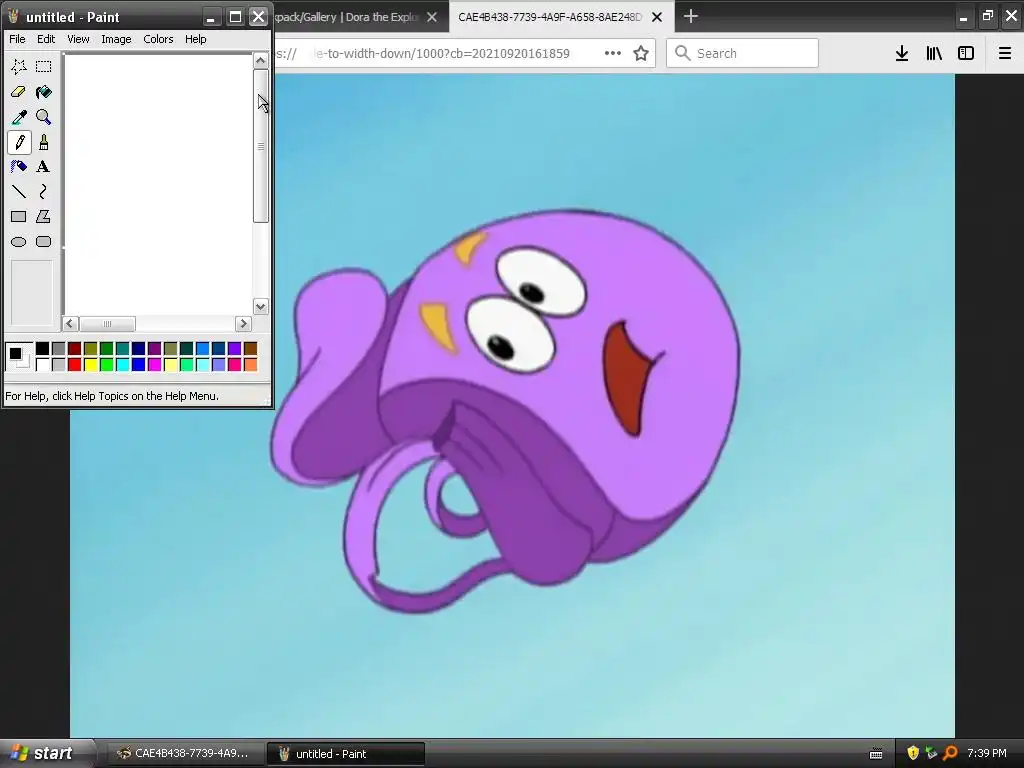
Task: Choose the white color swatch
Action: pos(42,364)
